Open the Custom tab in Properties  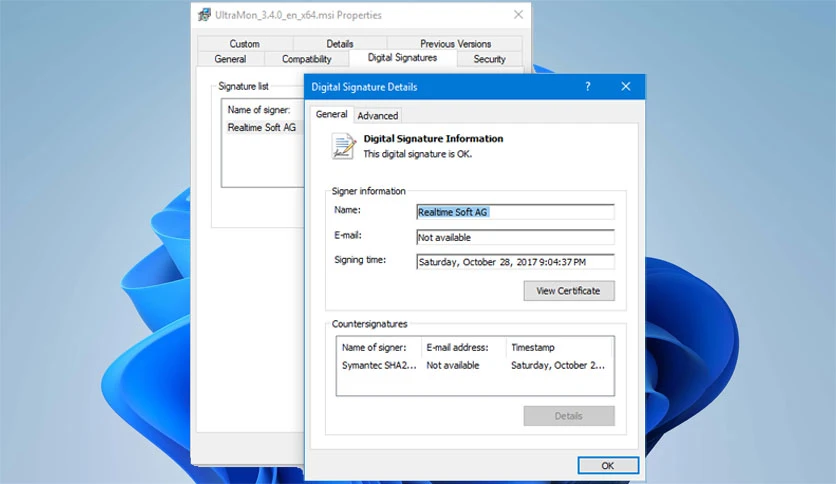(245, 44)
